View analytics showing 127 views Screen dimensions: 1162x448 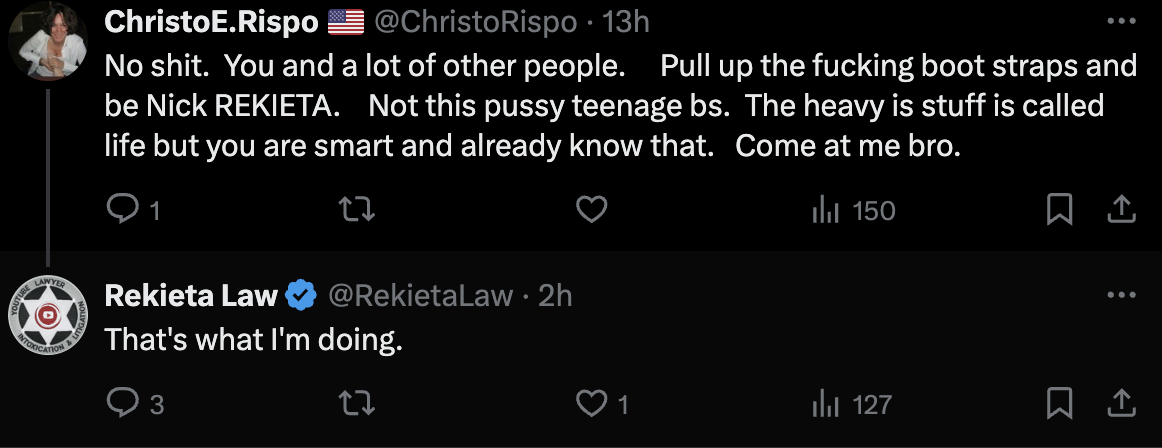(x=851, y=404)
